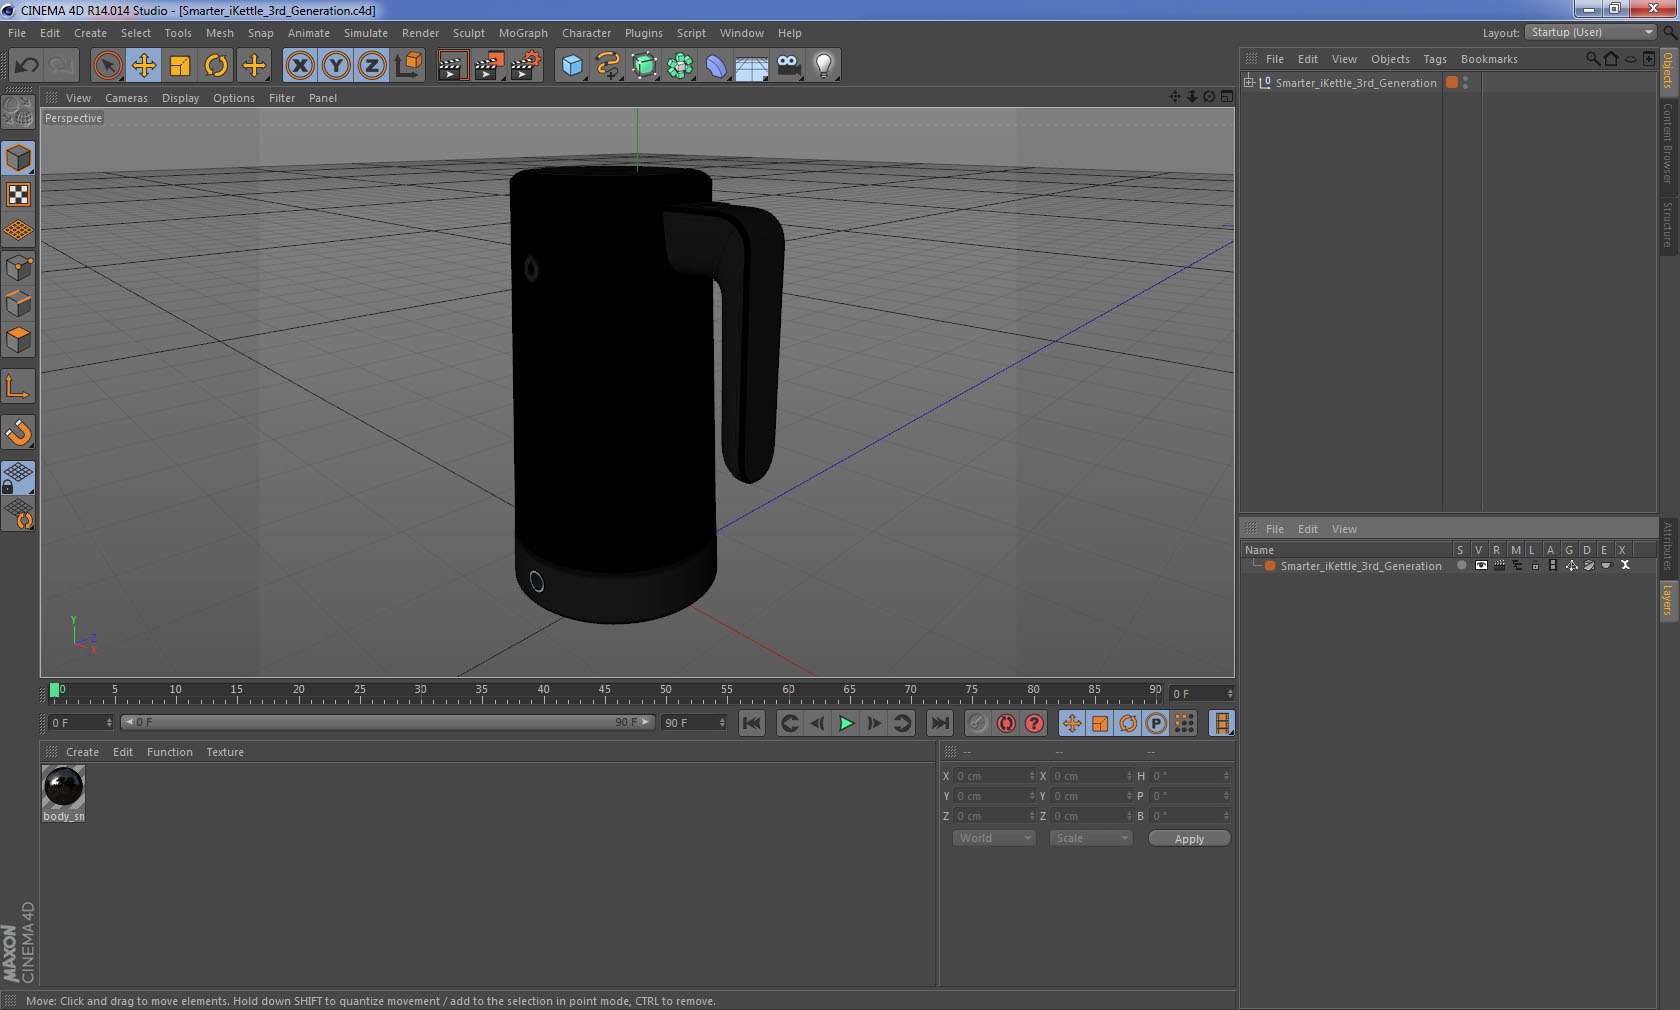
Task: Activate the Rotate tool in top toolbar
Action: [216, 66]
